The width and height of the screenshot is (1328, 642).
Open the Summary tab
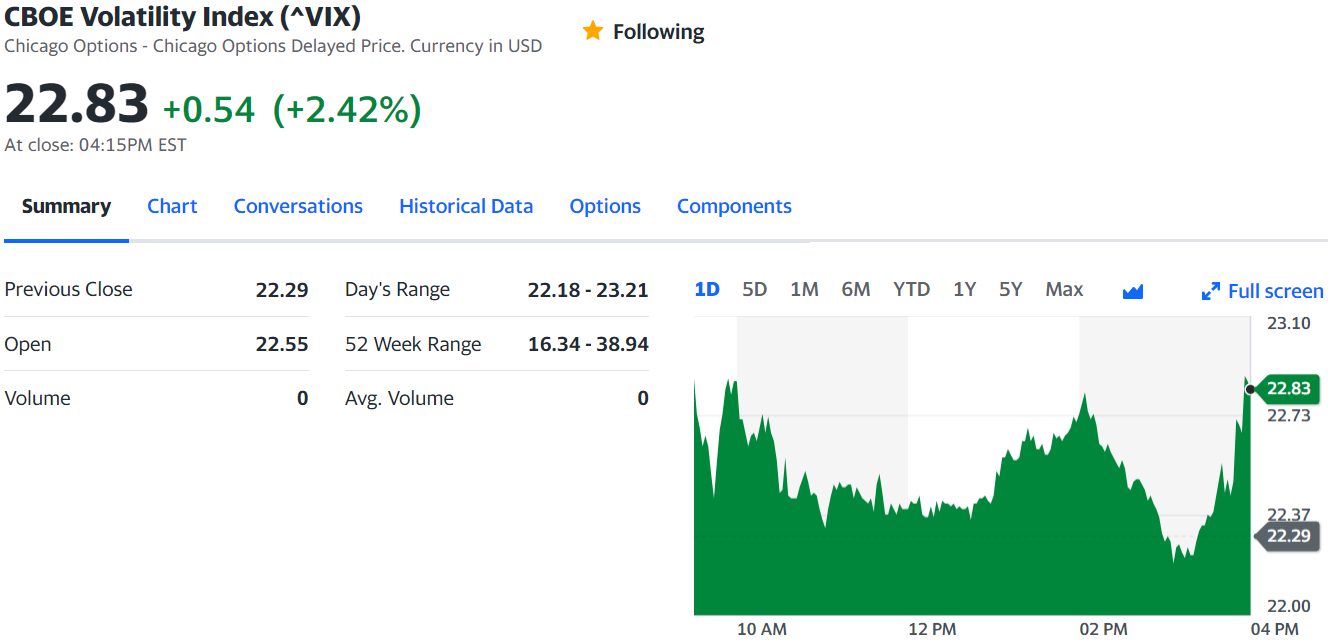tap(66, 206)
